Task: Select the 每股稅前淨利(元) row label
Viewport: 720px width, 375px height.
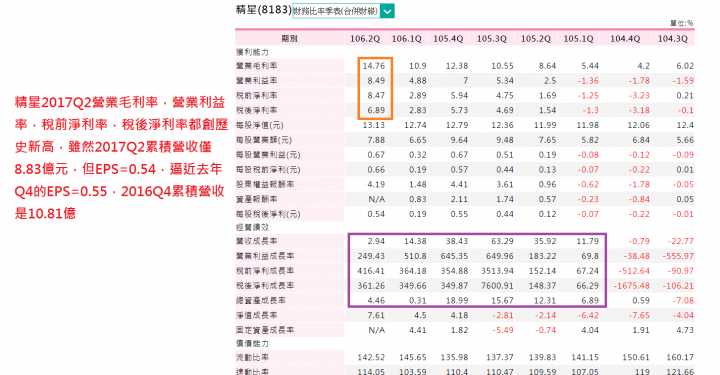Action: [268, 170]
